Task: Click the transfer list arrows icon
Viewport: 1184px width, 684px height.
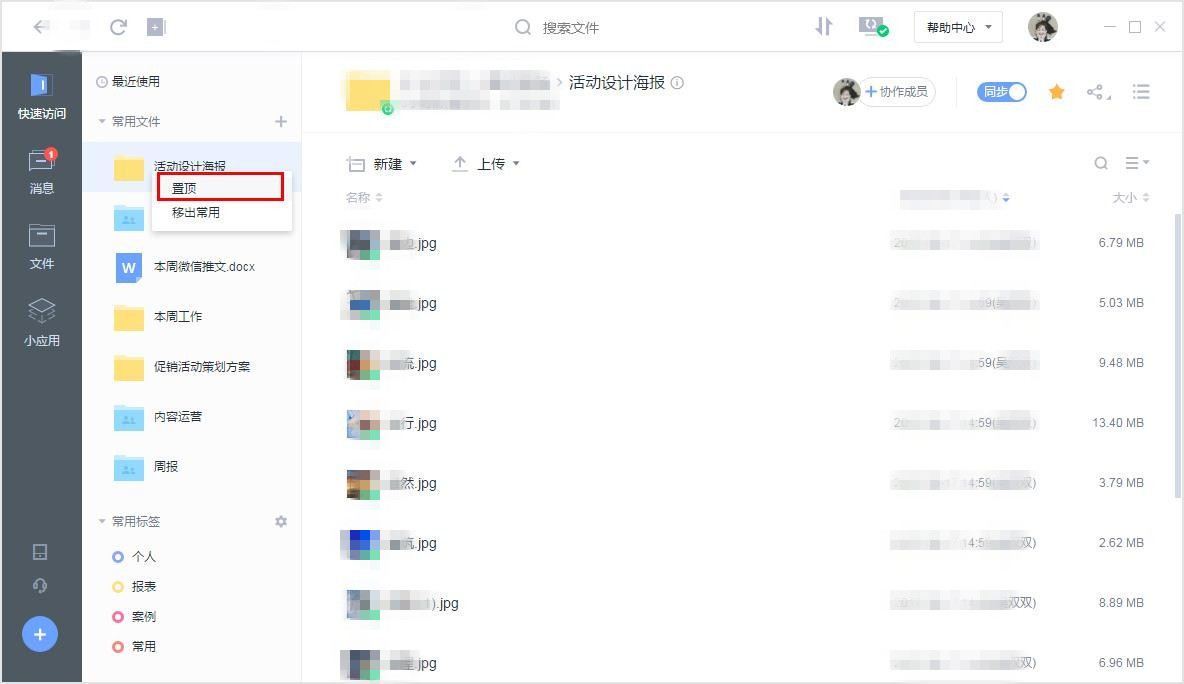Action: (x=823, y=27)
